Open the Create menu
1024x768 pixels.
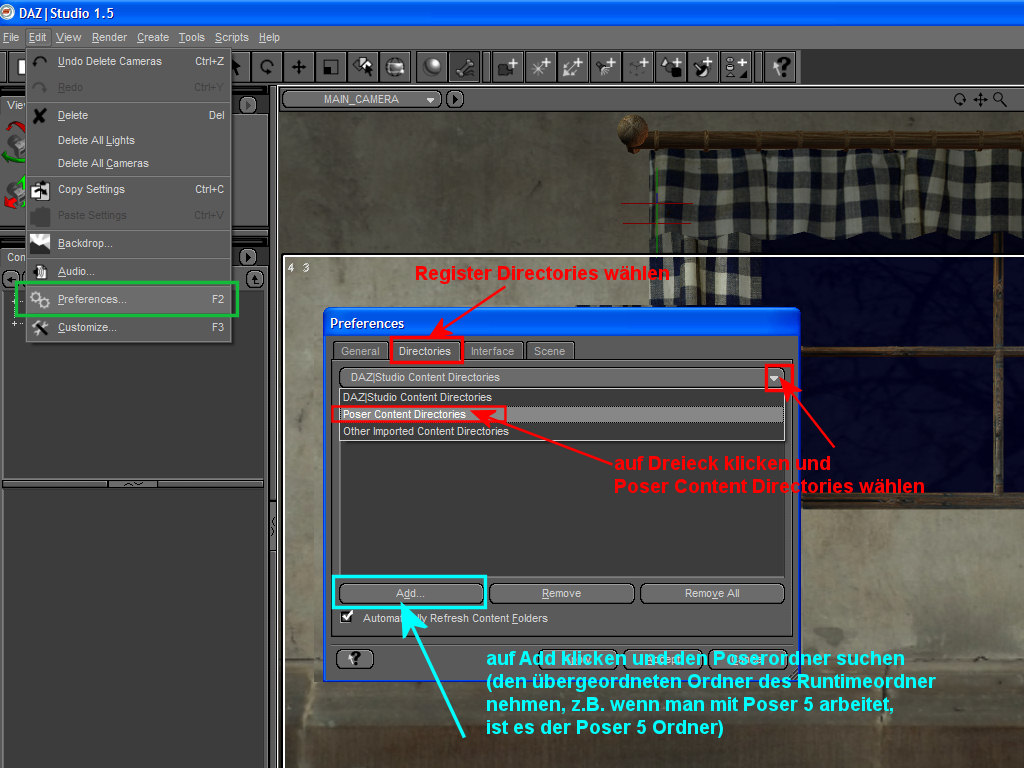coord(153,37)
